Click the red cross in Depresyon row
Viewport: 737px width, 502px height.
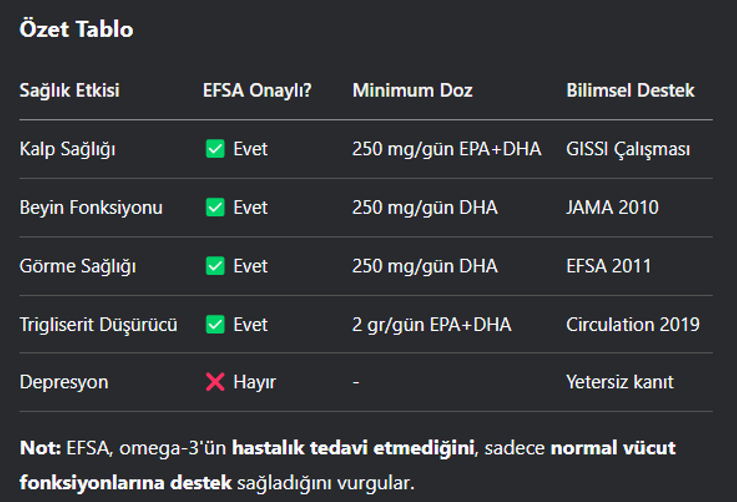pyautogui.click(x=215, y=382)
